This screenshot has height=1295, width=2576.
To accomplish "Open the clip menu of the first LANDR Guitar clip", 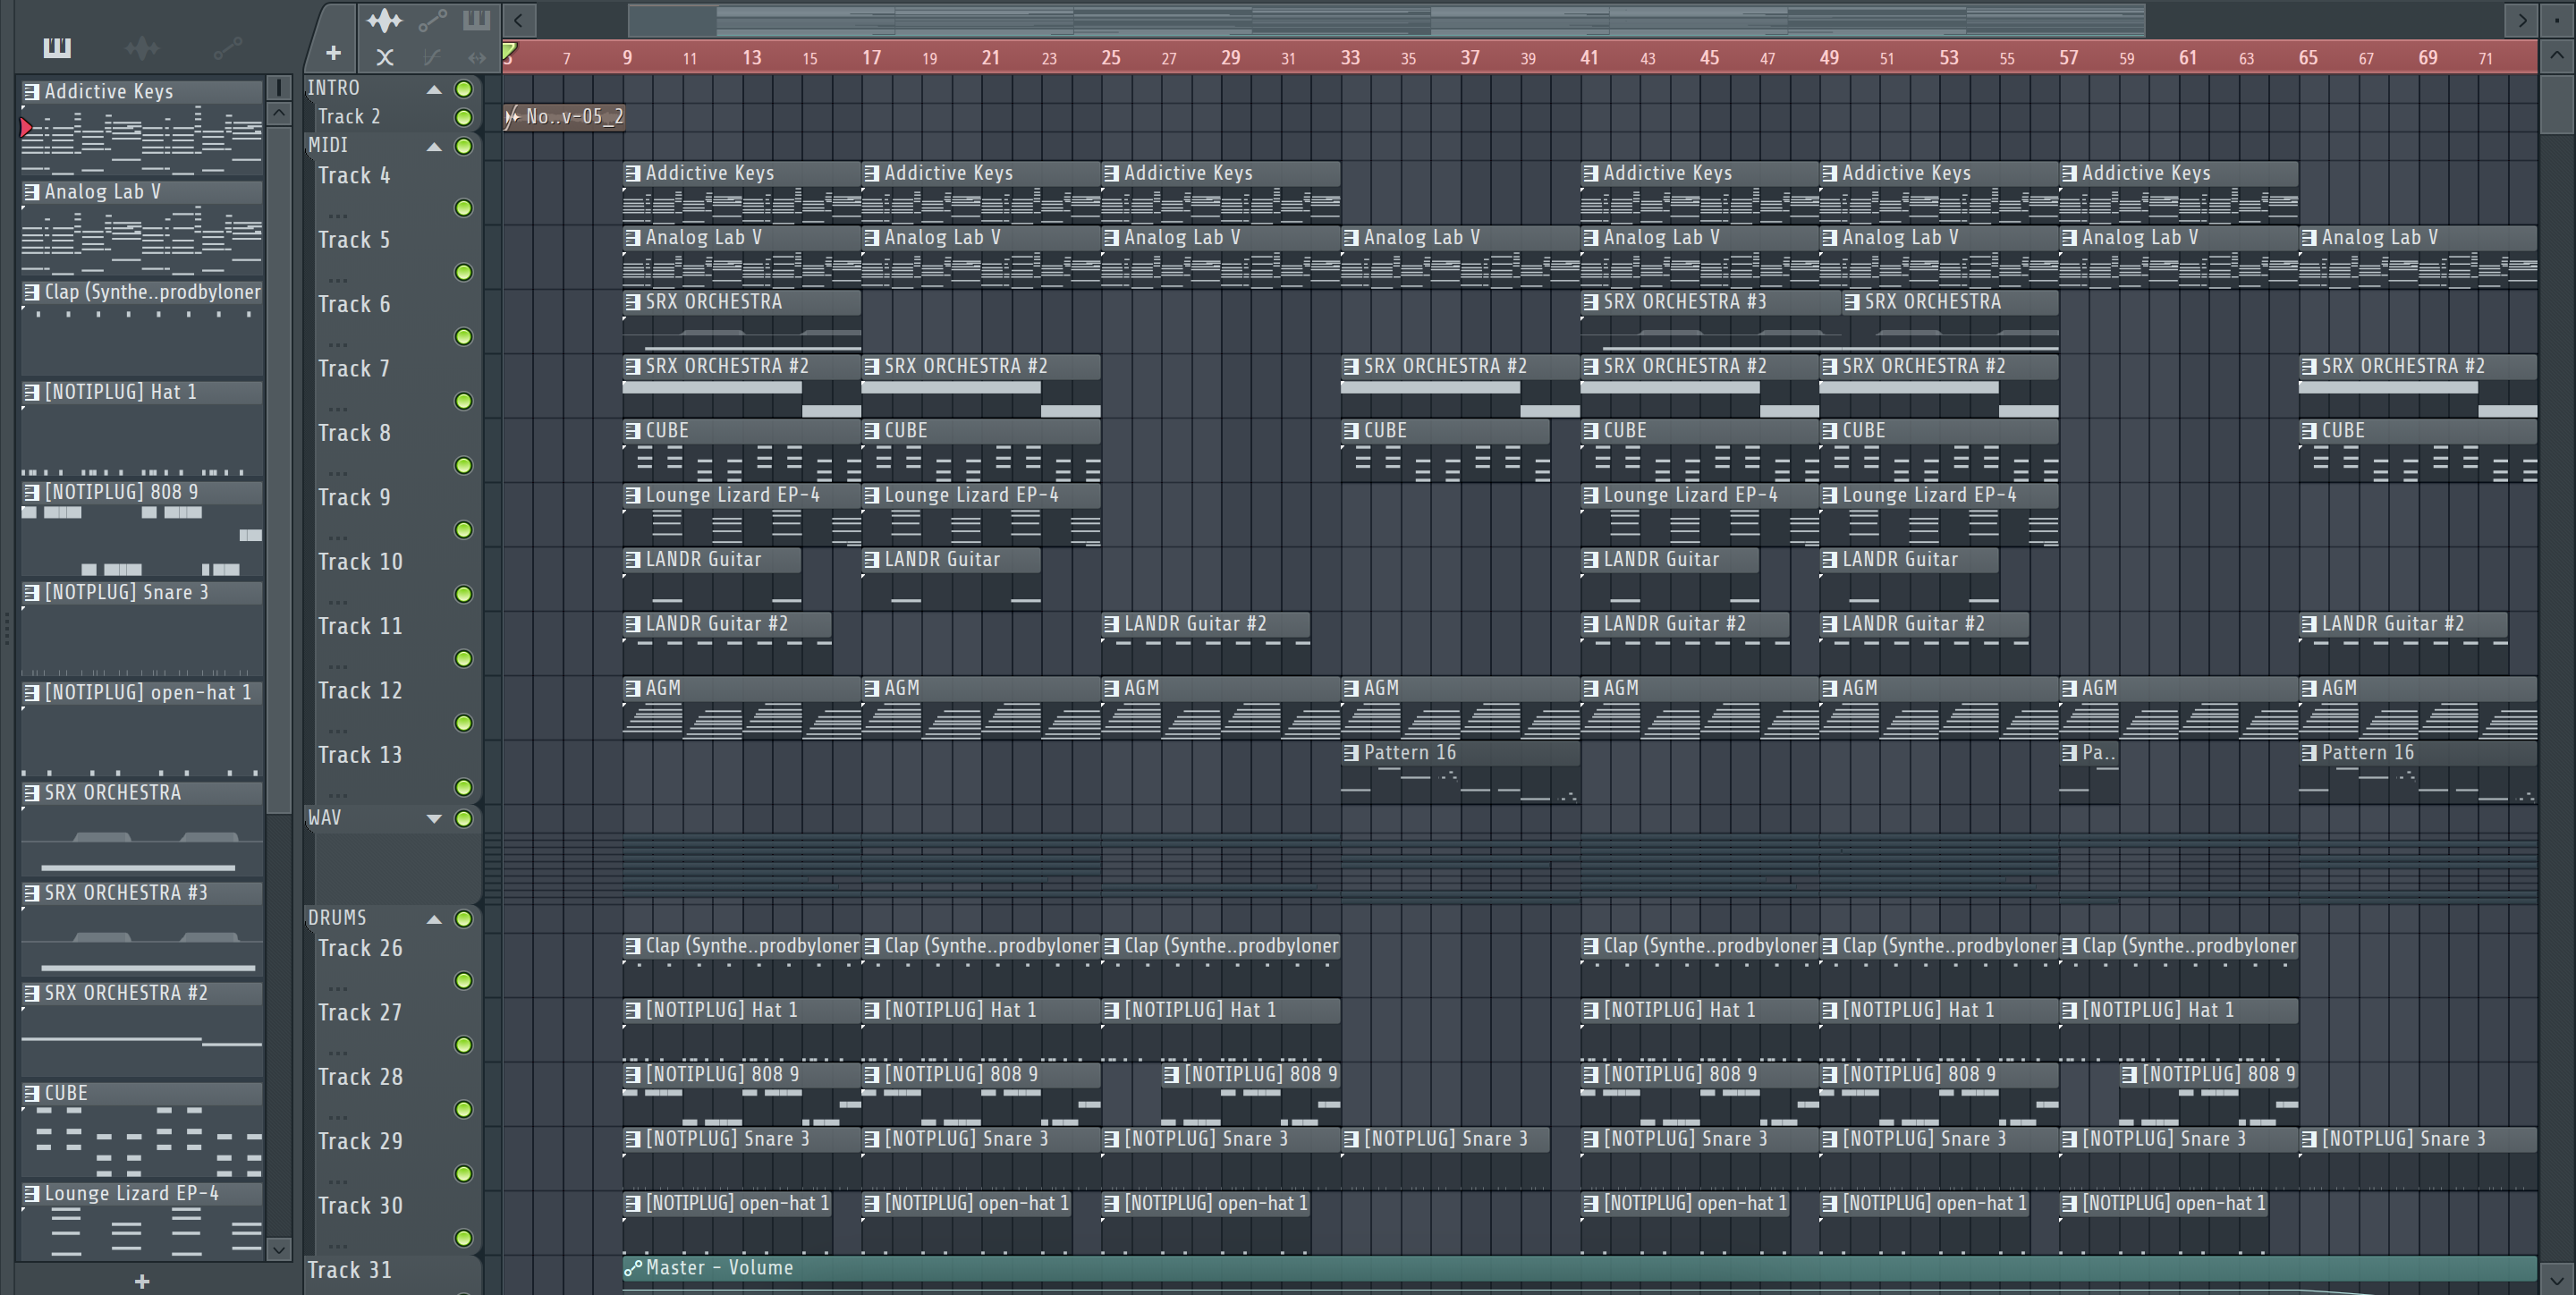I will click(x=632, y=560).
